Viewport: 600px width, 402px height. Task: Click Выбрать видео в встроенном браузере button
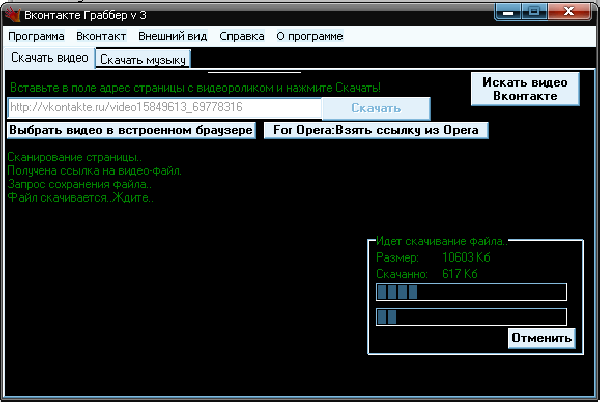(x=131, y=130)
